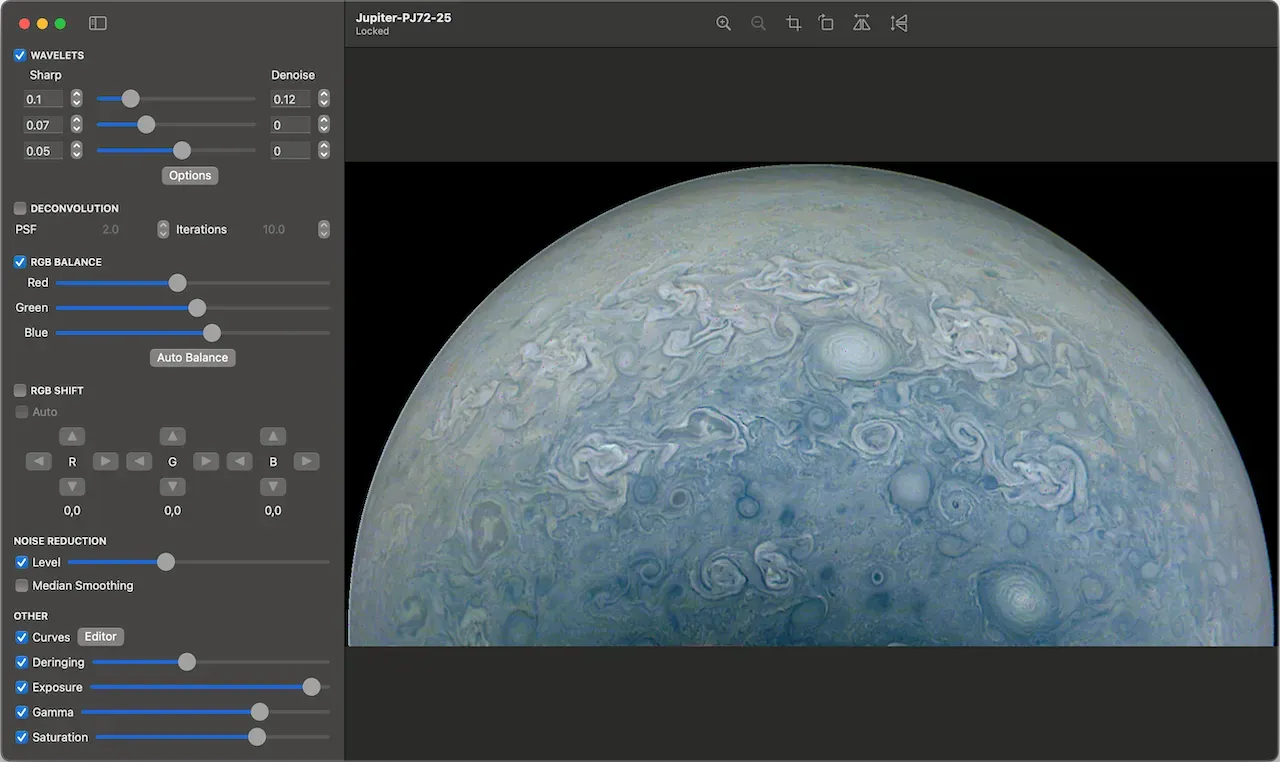Rotate the Jupiter image using the rotate icon
Screen dimensions: 1280x762
826,22
